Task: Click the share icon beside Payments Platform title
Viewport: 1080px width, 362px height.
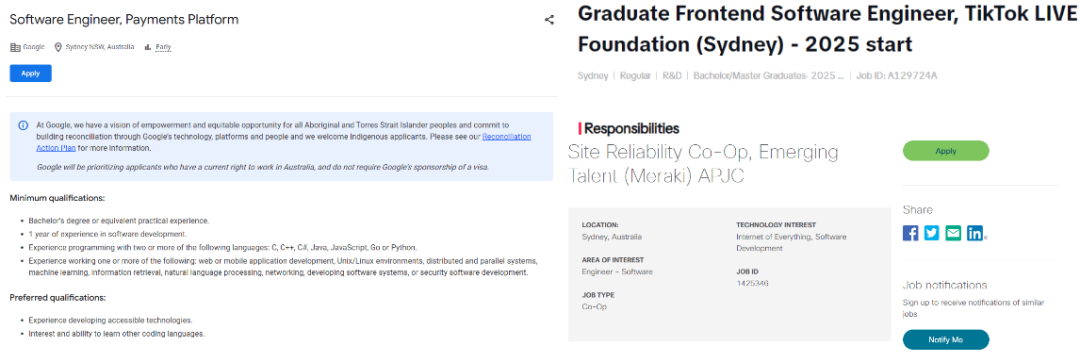Action: (549, 20)
